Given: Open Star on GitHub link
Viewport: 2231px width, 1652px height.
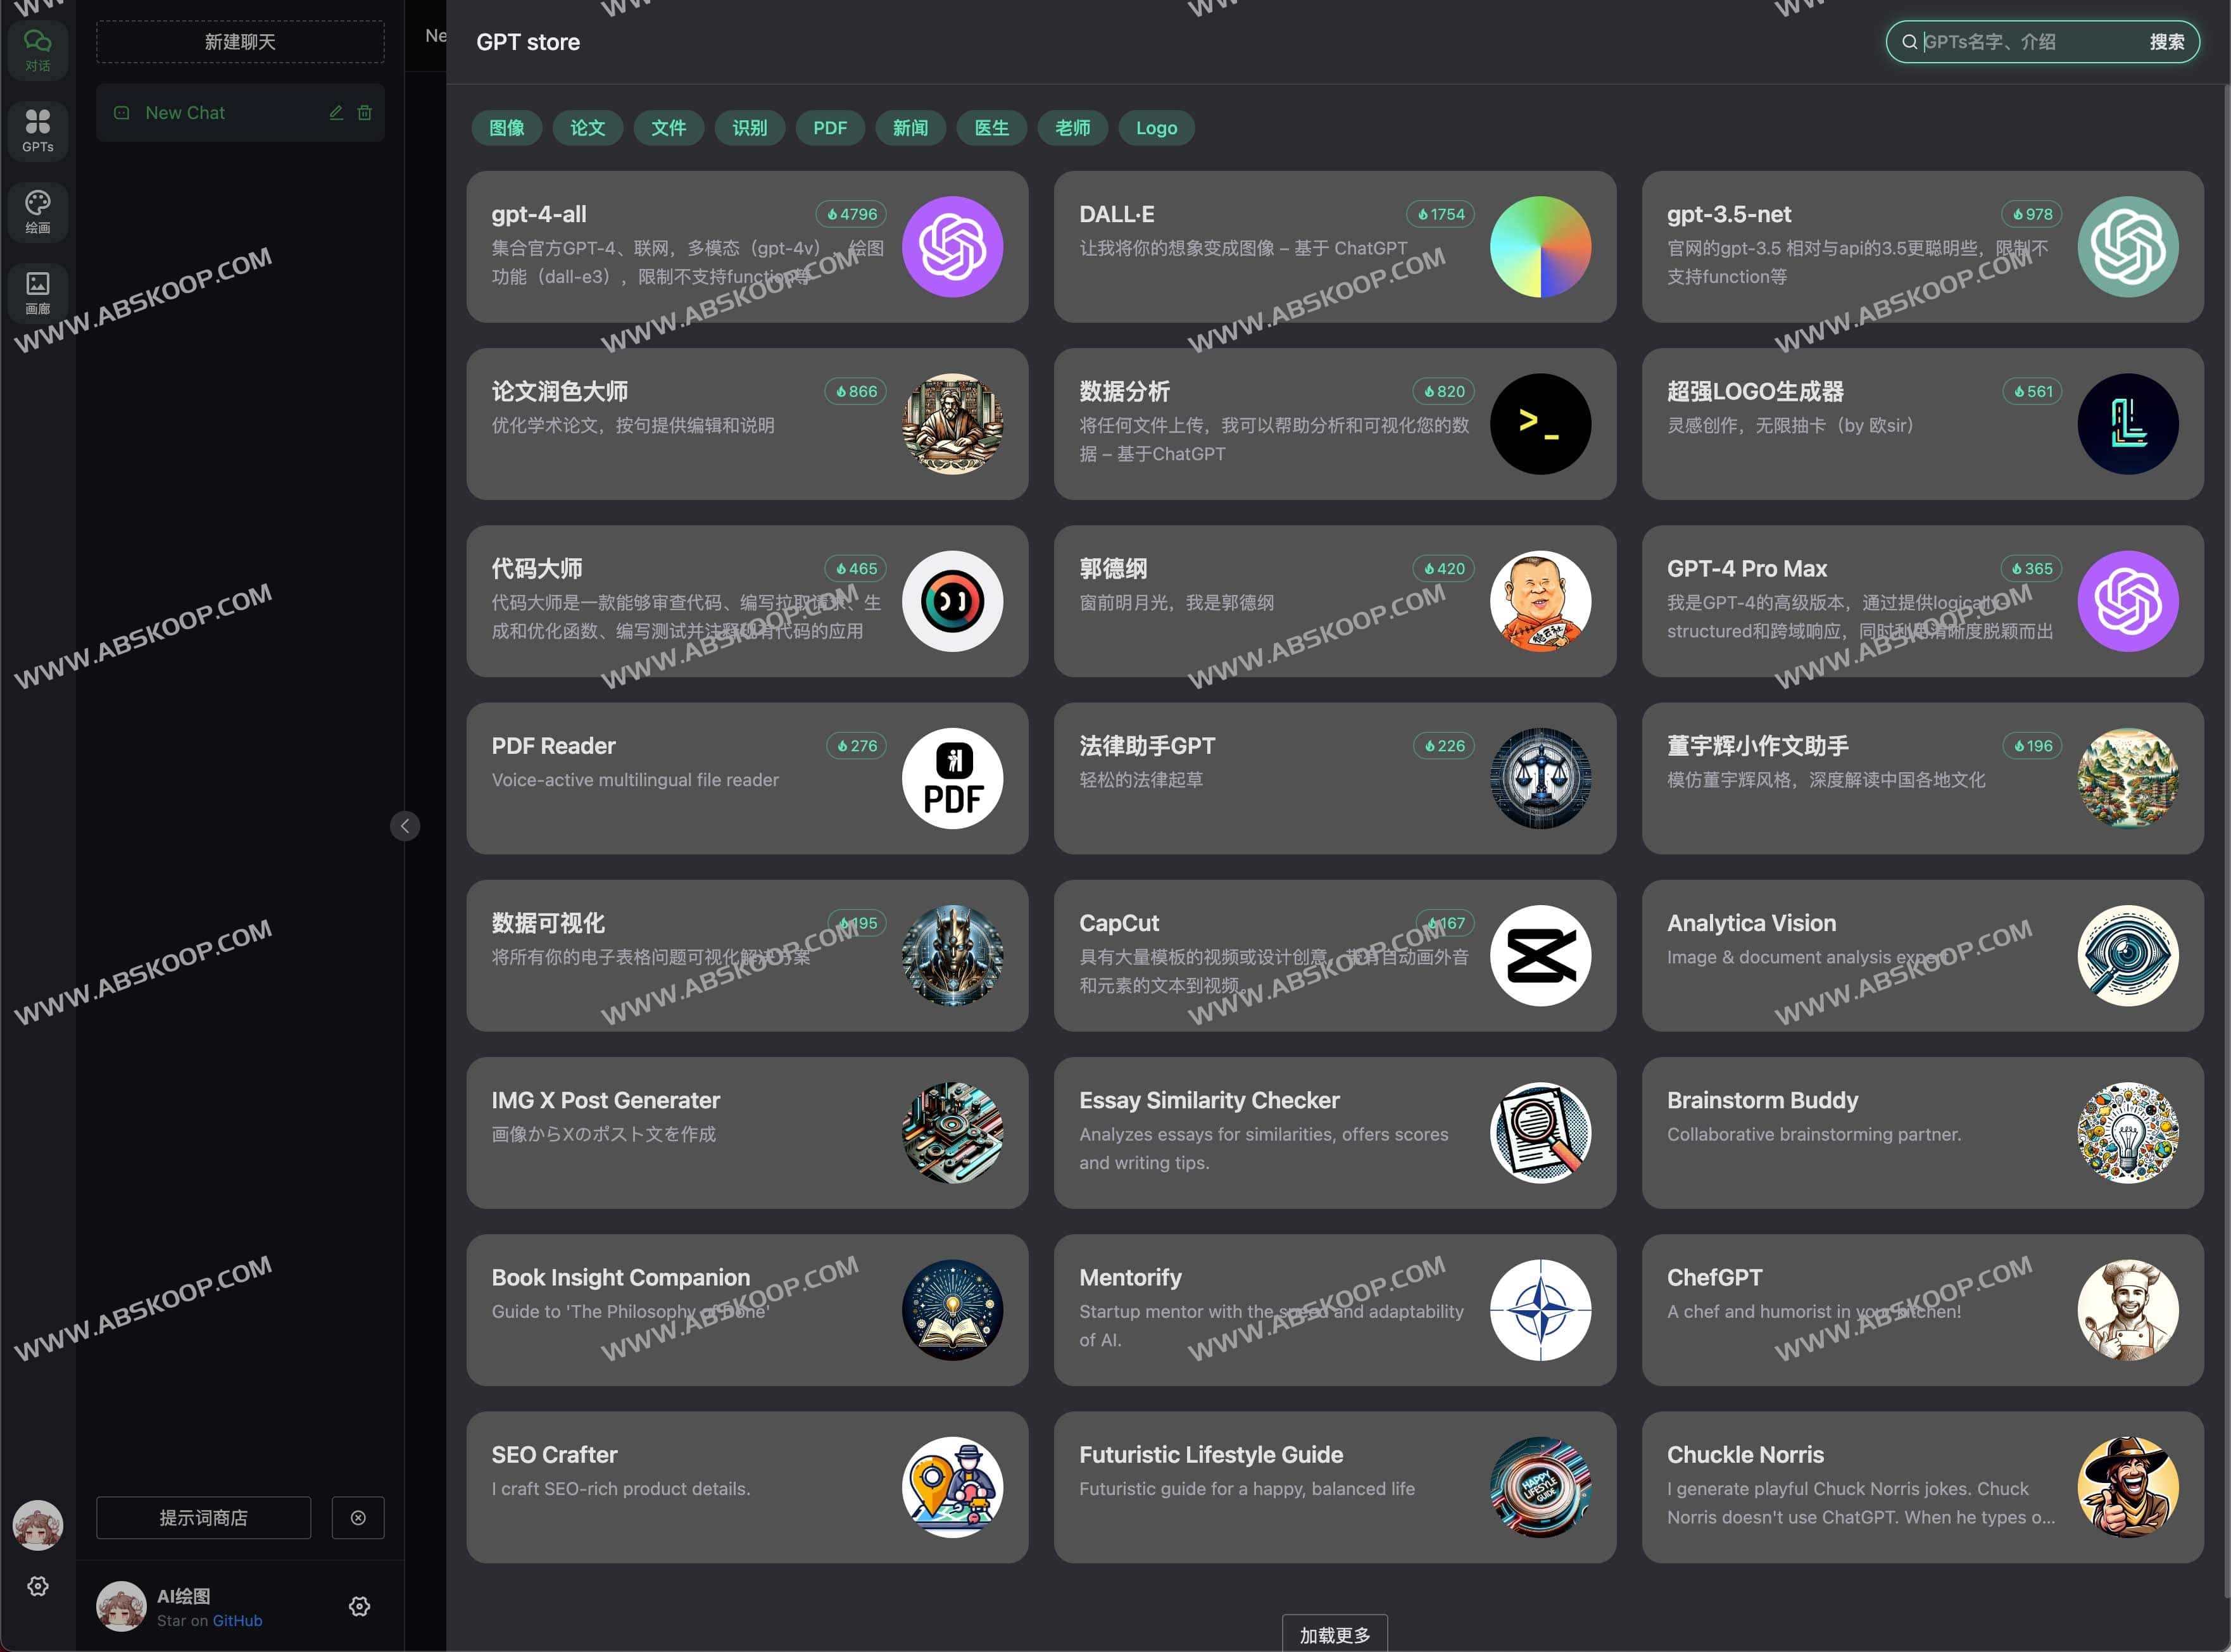Looking at the screenshot, I should click(237, 1620).
